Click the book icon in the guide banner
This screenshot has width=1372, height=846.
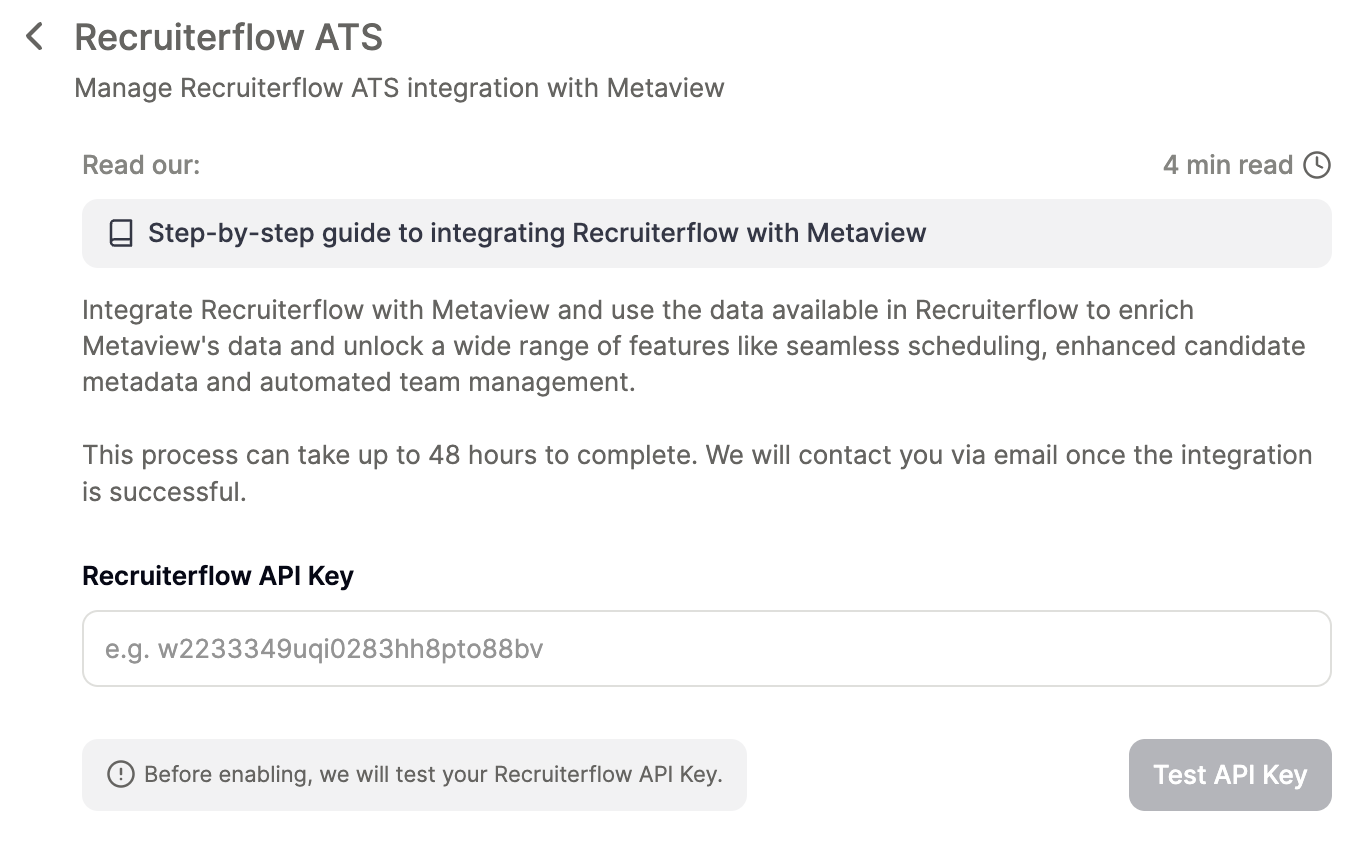click(x=121, y=234)
